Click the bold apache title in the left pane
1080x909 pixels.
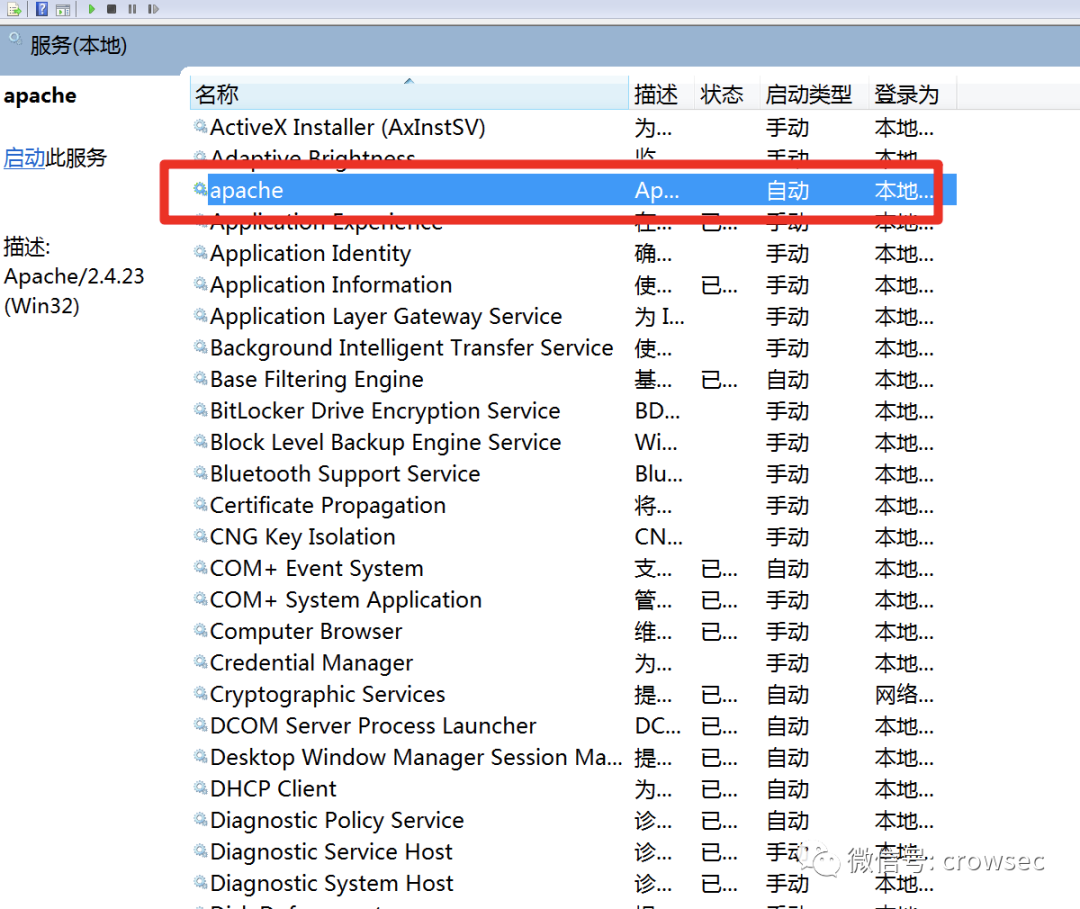pos(40,96)
